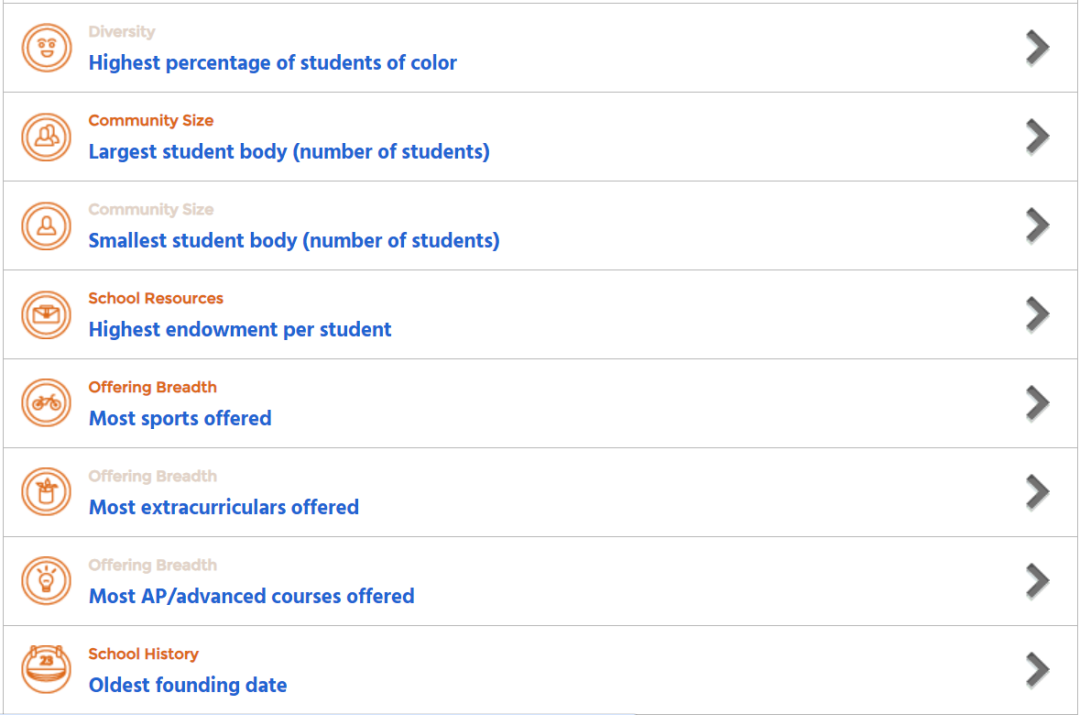Viewport: 1080px width, 715px height.
Task: Open Most extracurriculars offered link
Action: click(x=224, y=507)
